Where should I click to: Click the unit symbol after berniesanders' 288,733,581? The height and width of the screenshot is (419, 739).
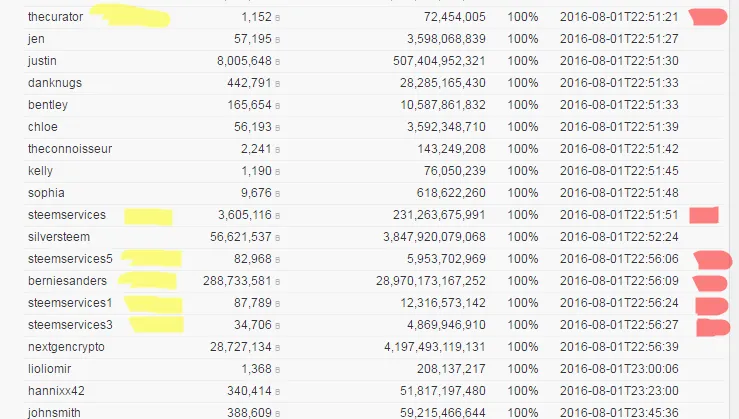pyautogui.click(x=278, y=282)
